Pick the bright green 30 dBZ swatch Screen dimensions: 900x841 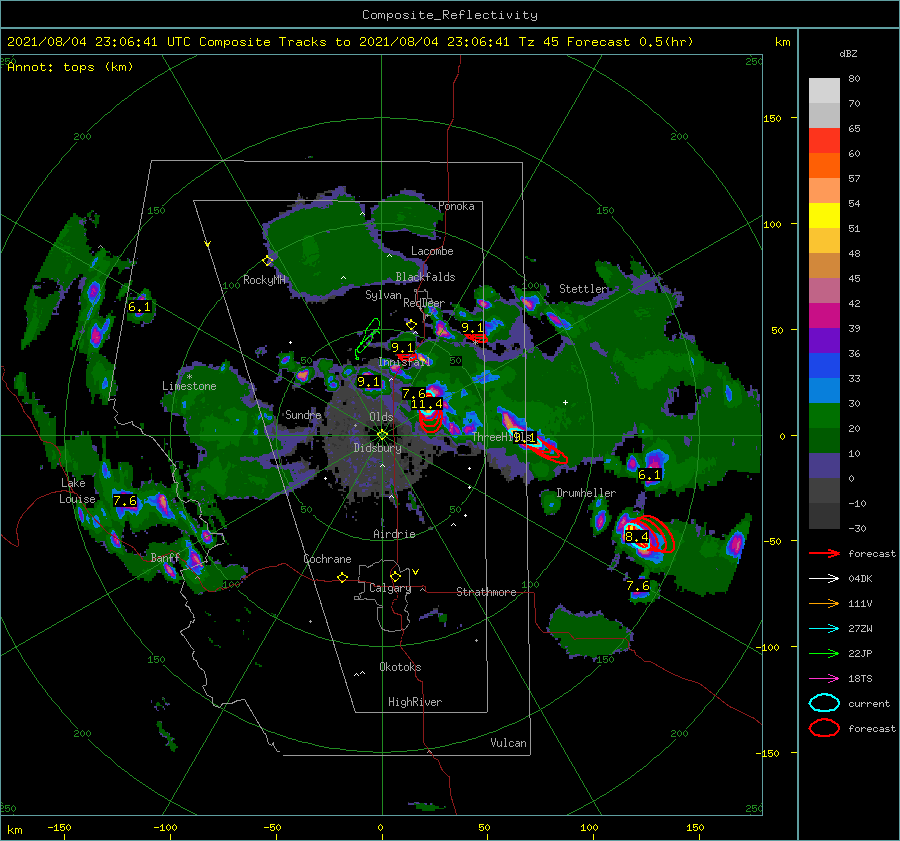(824, 416)
